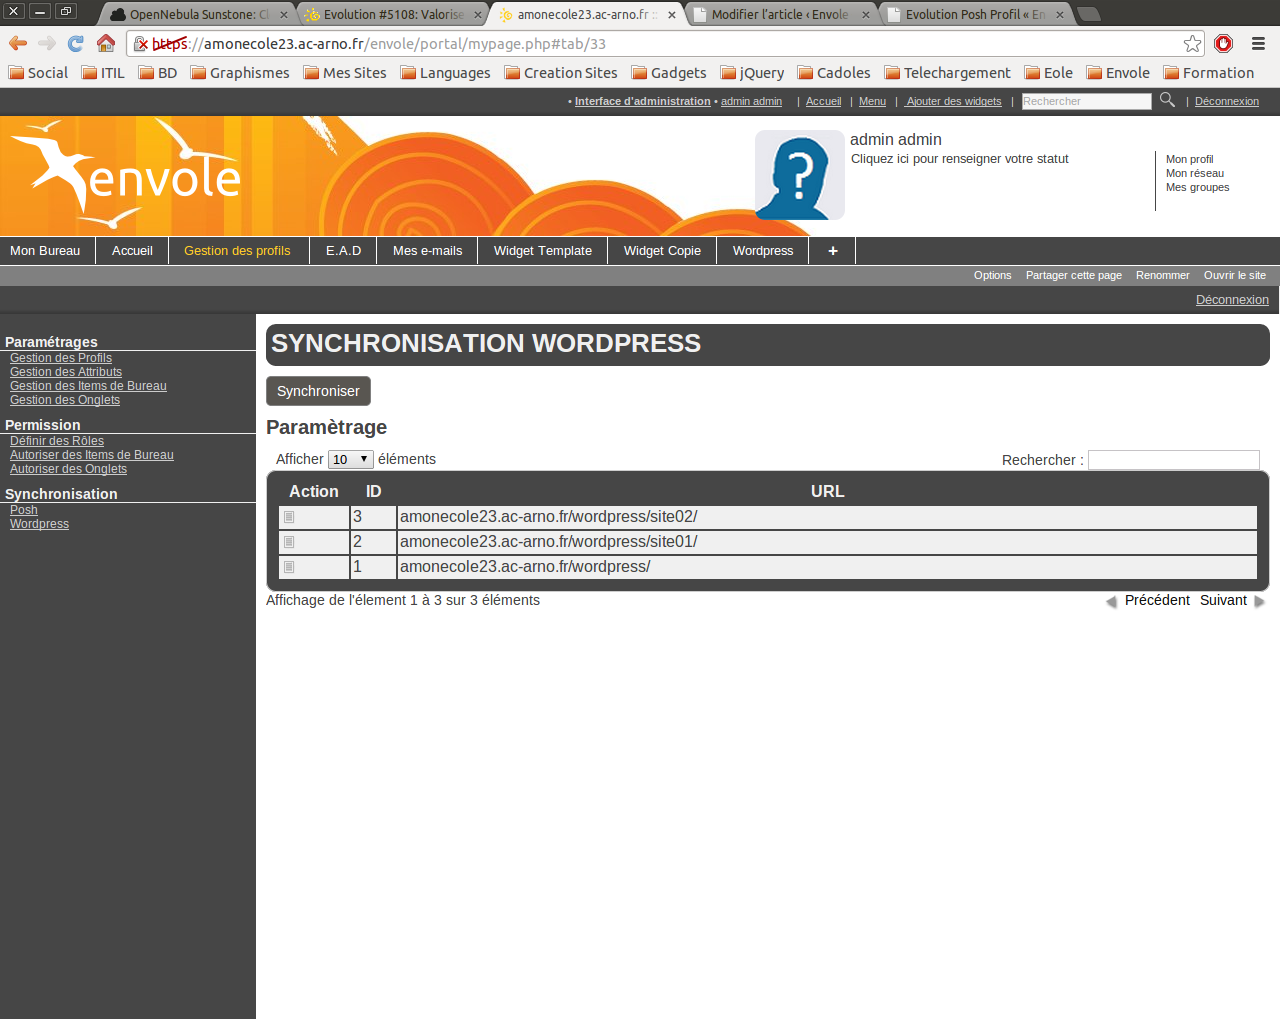Click the action icon for site01 row
Screen dimensions: 1280x1024
point(289,542)
